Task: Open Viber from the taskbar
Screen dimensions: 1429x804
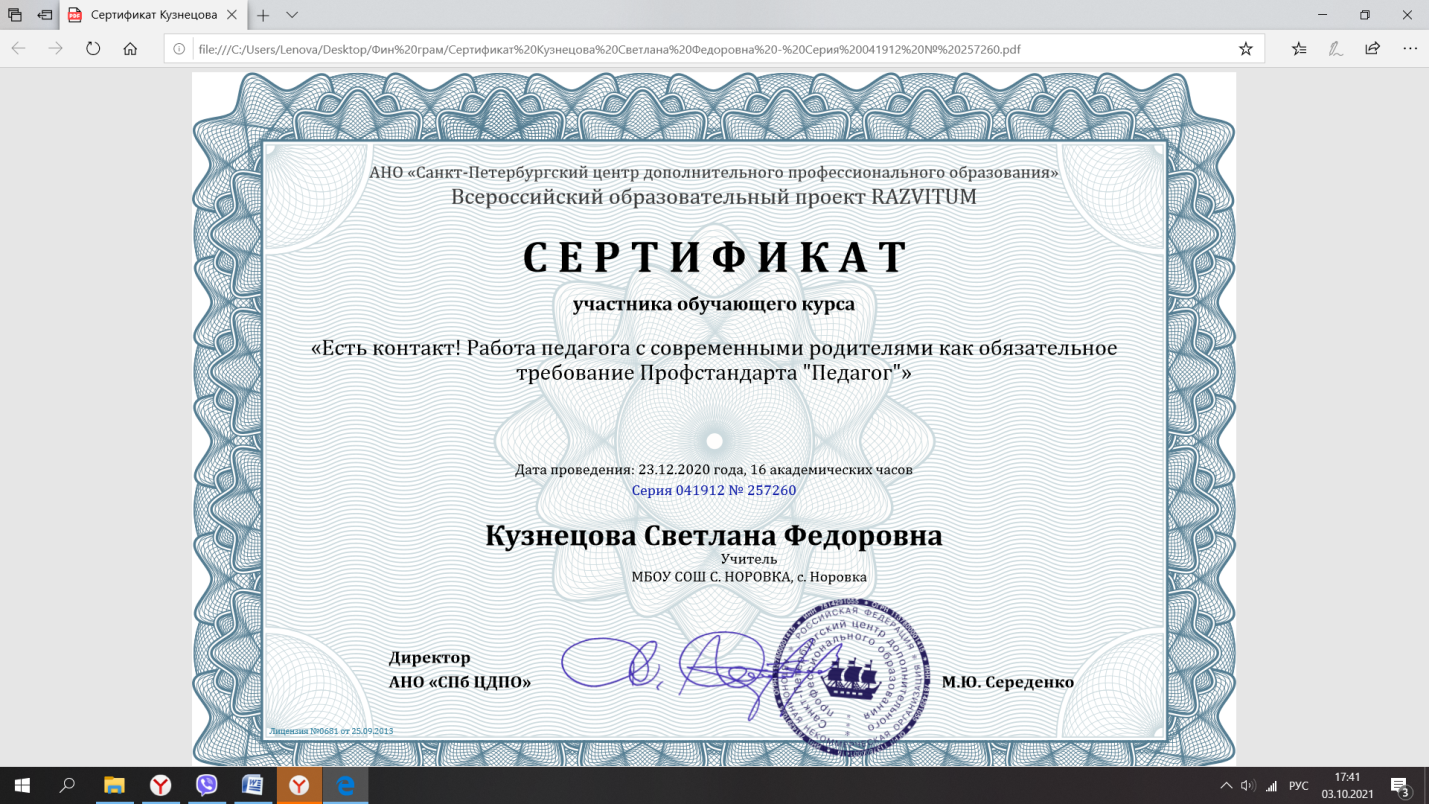Action: pyautogui.click(x=206, y=786)
